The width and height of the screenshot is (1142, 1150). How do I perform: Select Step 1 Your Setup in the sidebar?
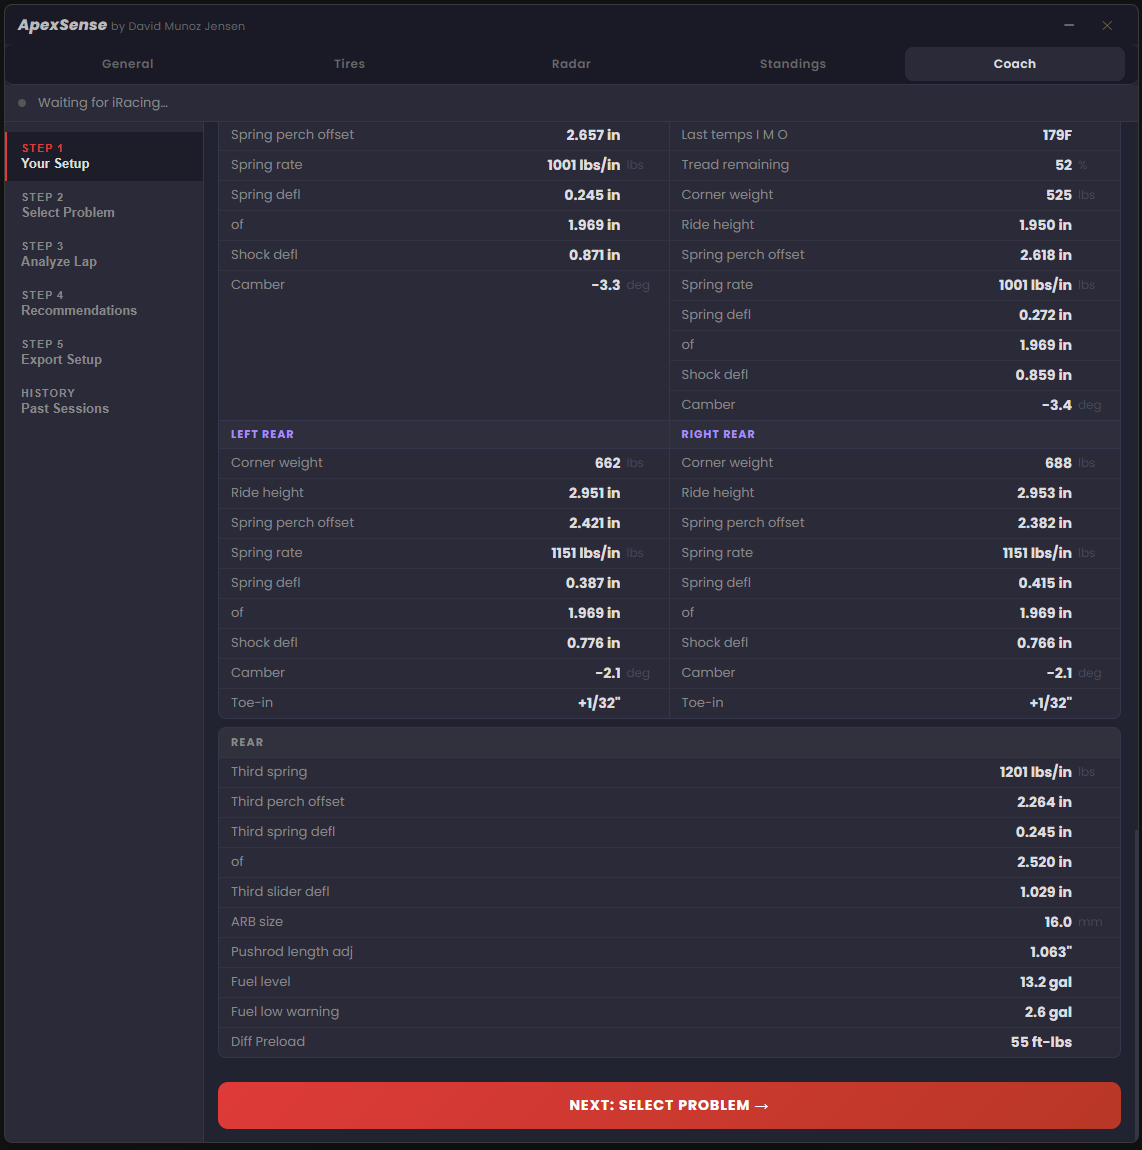tap(103, 156)
